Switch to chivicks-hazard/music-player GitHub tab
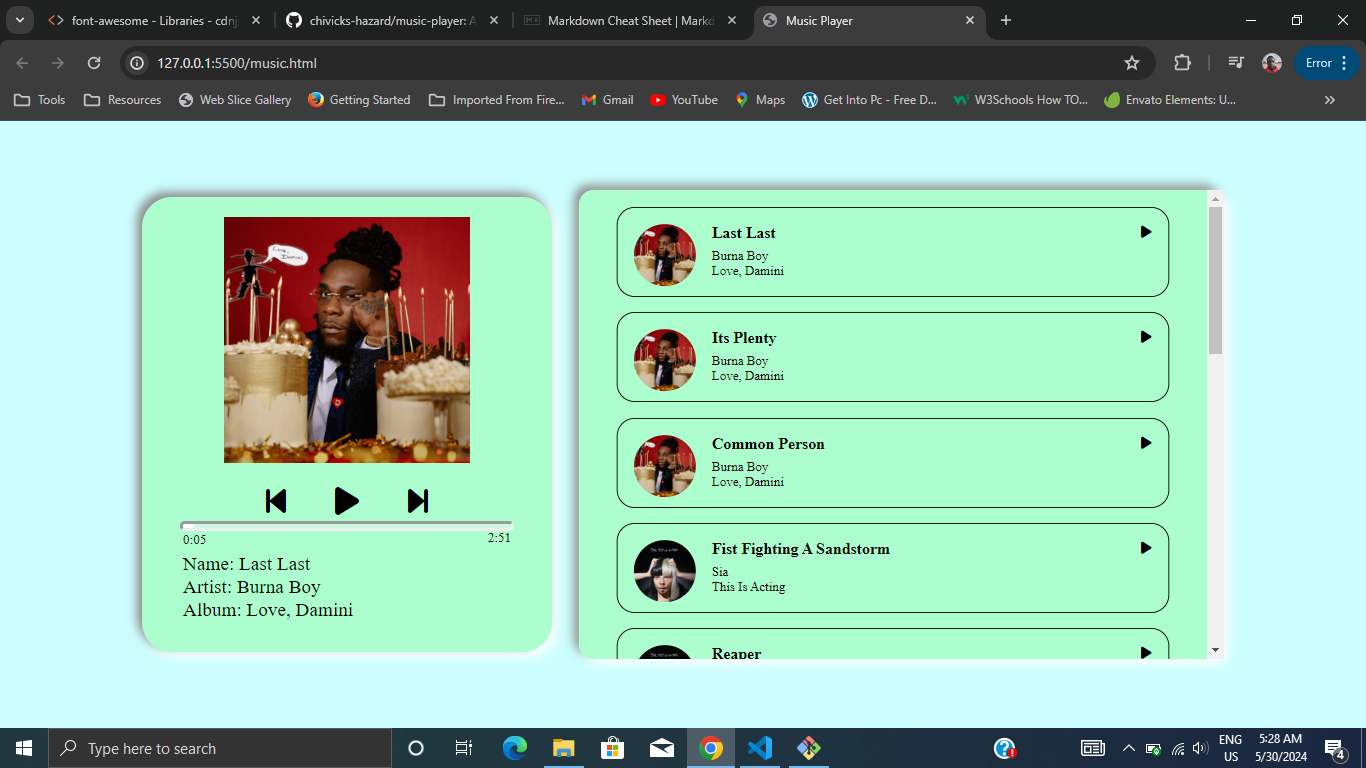Screen dimensions: 1366x768 coord(392,20)
